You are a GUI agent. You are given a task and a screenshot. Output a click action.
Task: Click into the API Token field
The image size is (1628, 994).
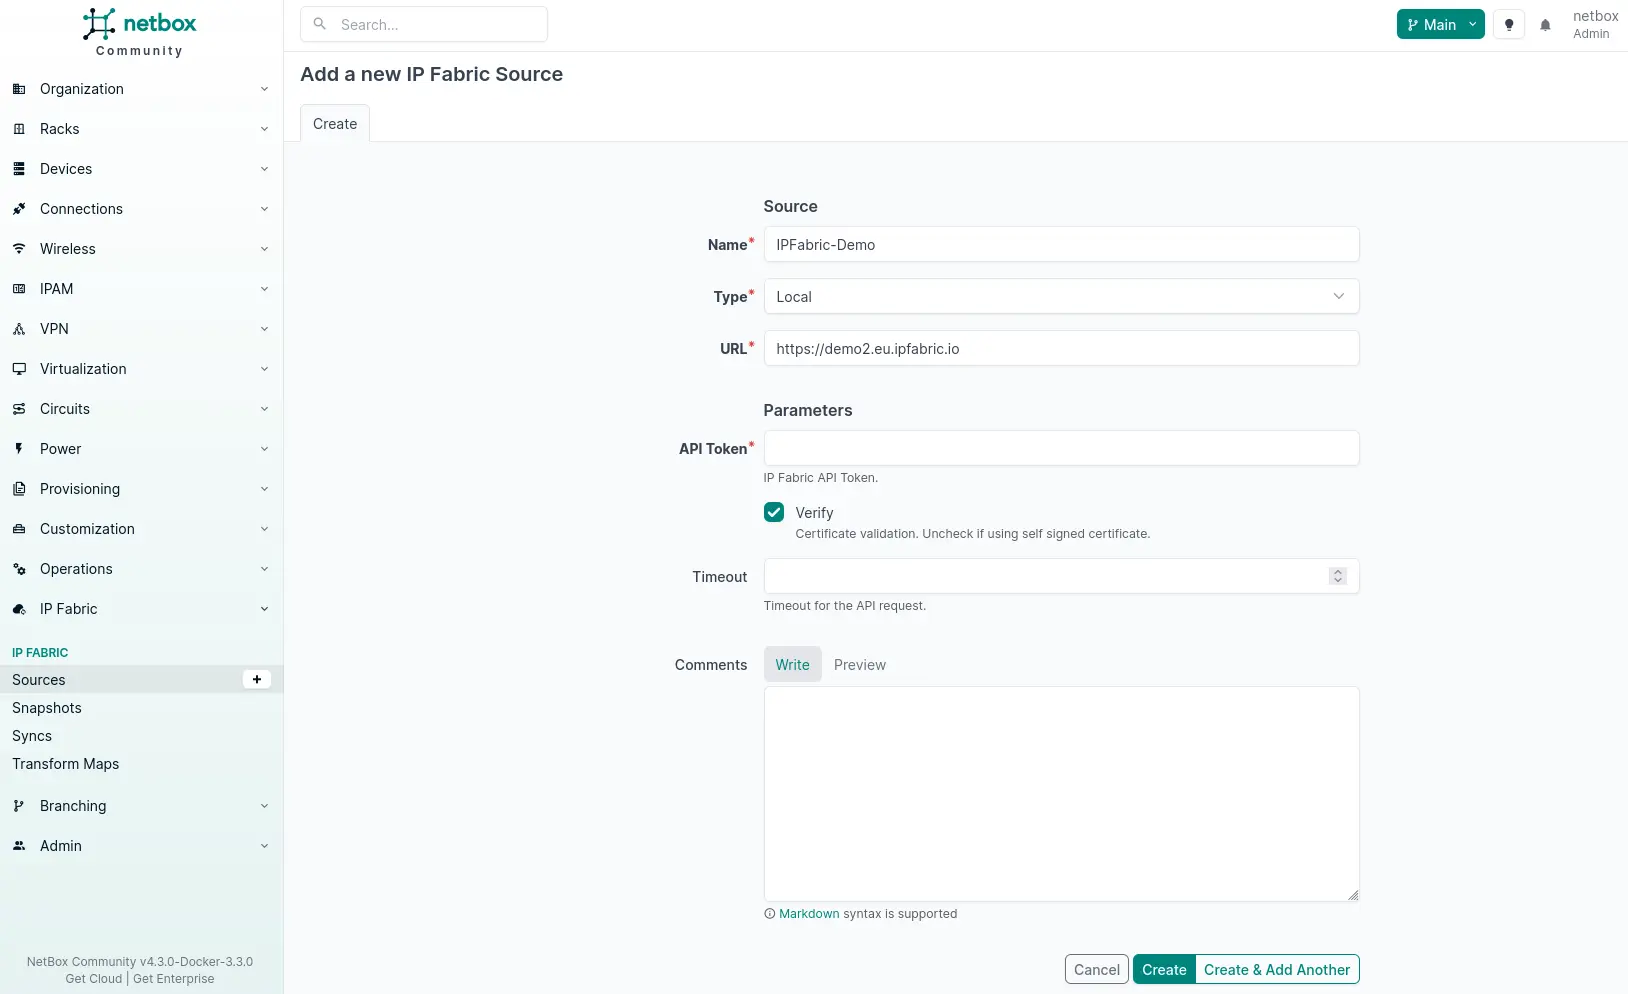pos(1060,449)
